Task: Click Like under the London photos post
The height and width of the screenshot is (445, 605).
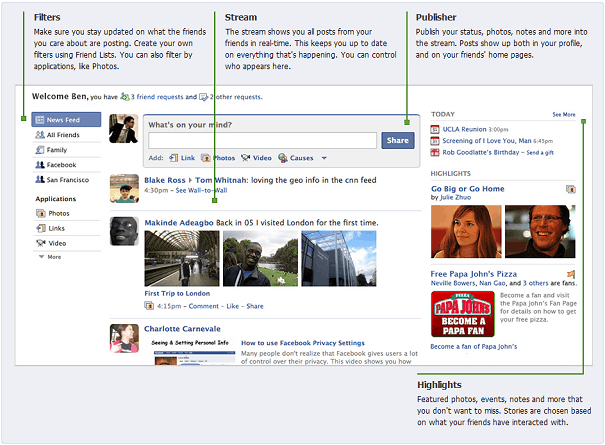Action: click(233, 306)
